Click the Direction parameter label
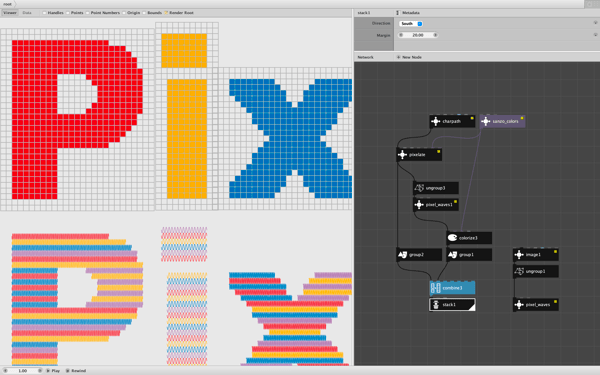Image resolution: width=600 pixels, height=375 pixels. click(381, 23)
